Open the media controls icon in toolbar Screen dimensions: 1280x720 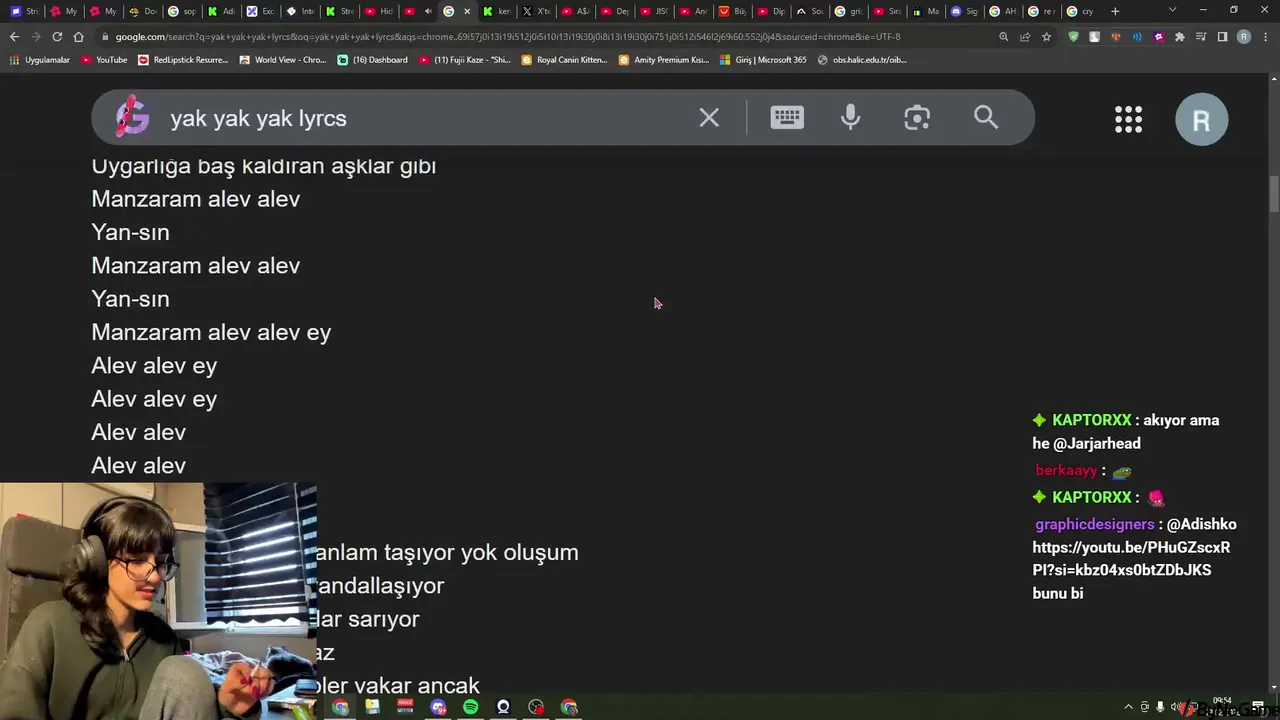(x=1201, y=37)
